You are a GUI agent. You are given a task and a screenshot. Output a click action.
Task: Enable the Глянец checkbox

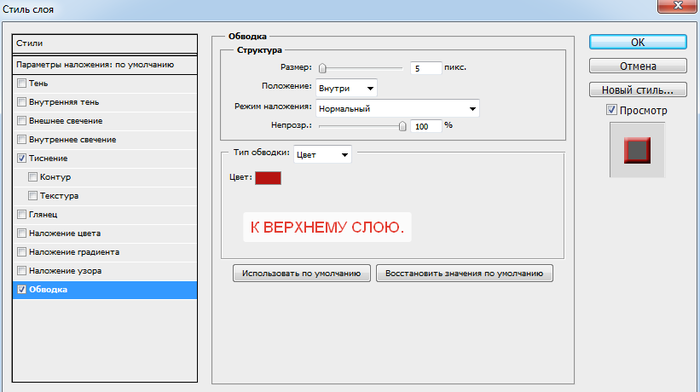tap(21, 214)
